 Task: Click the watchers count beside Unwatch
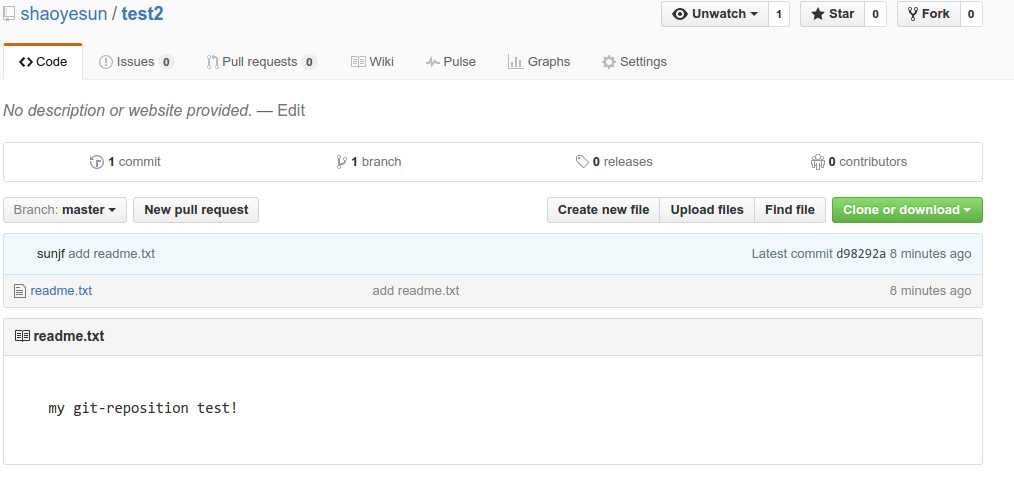(779, 14)
